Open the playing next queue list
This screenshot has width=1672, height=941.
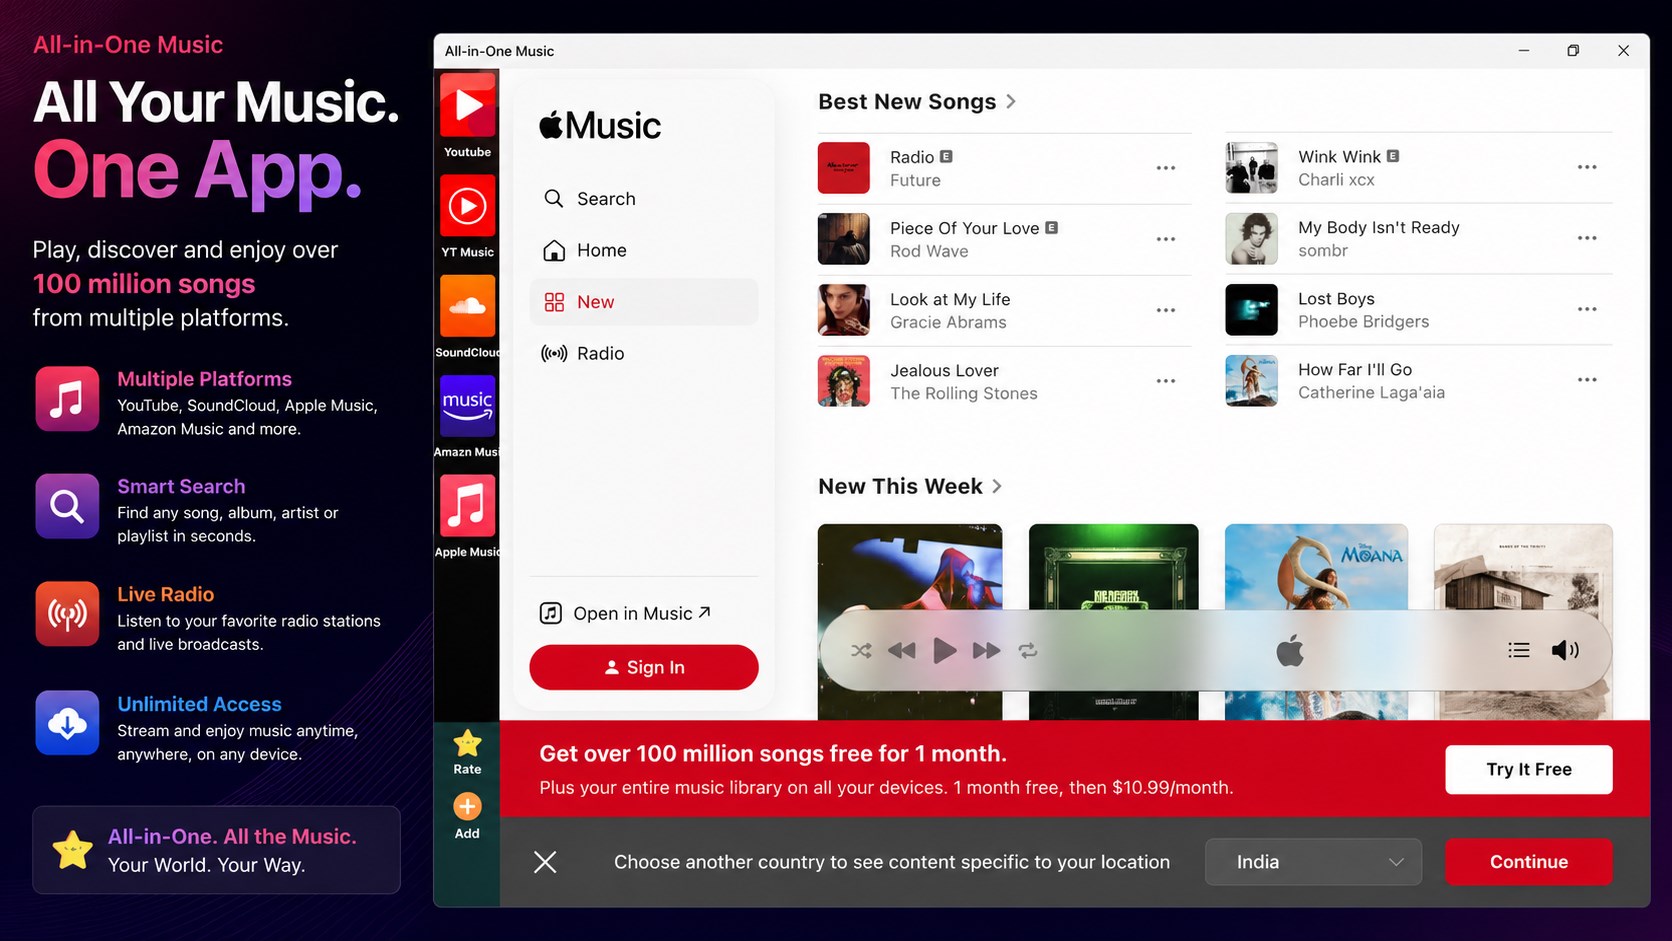pos(1519,651)
